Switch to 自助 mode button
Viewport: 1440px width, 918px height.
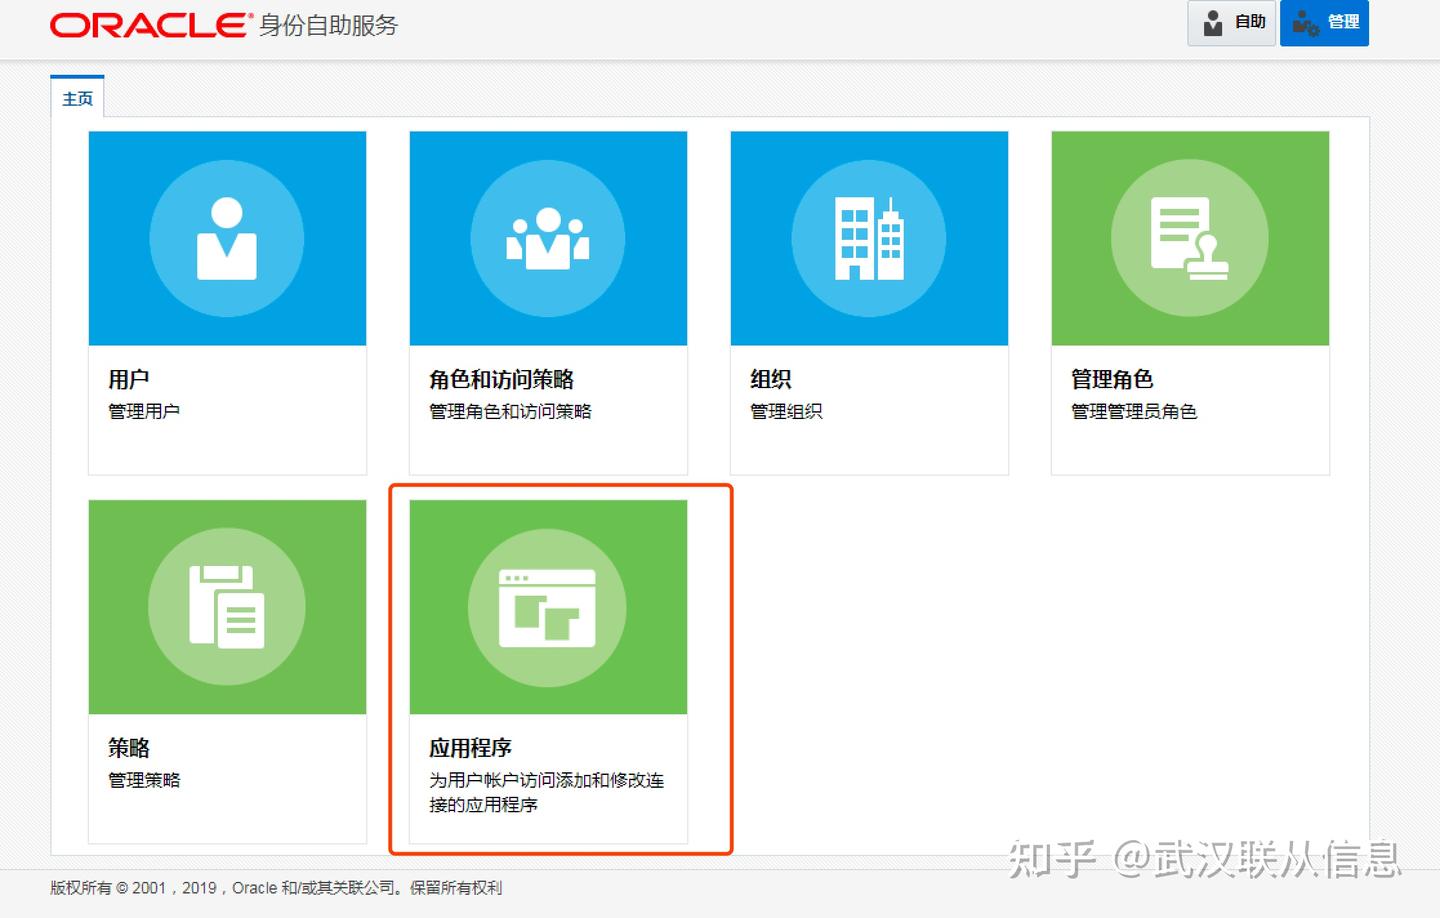[x=1231, y=23]
